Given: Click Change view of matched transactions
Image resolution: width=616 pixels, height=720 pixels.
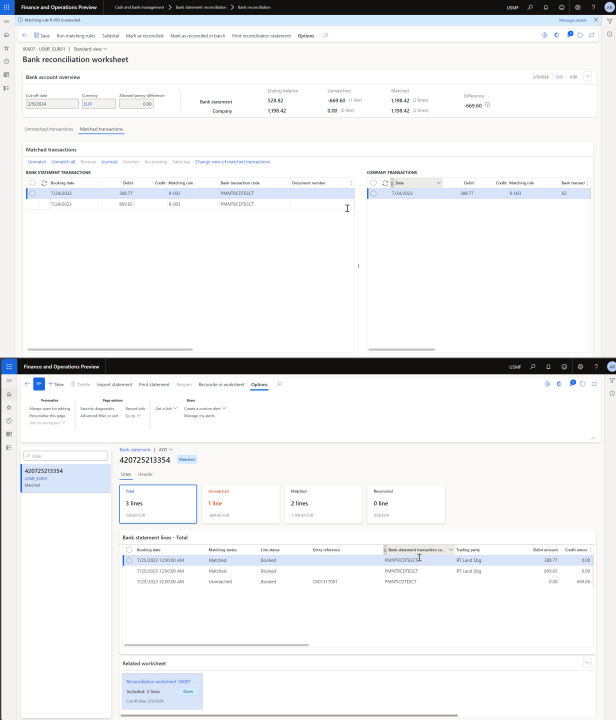Looking at the screenshot, I should pyautogui.click(x=232, y=162).
